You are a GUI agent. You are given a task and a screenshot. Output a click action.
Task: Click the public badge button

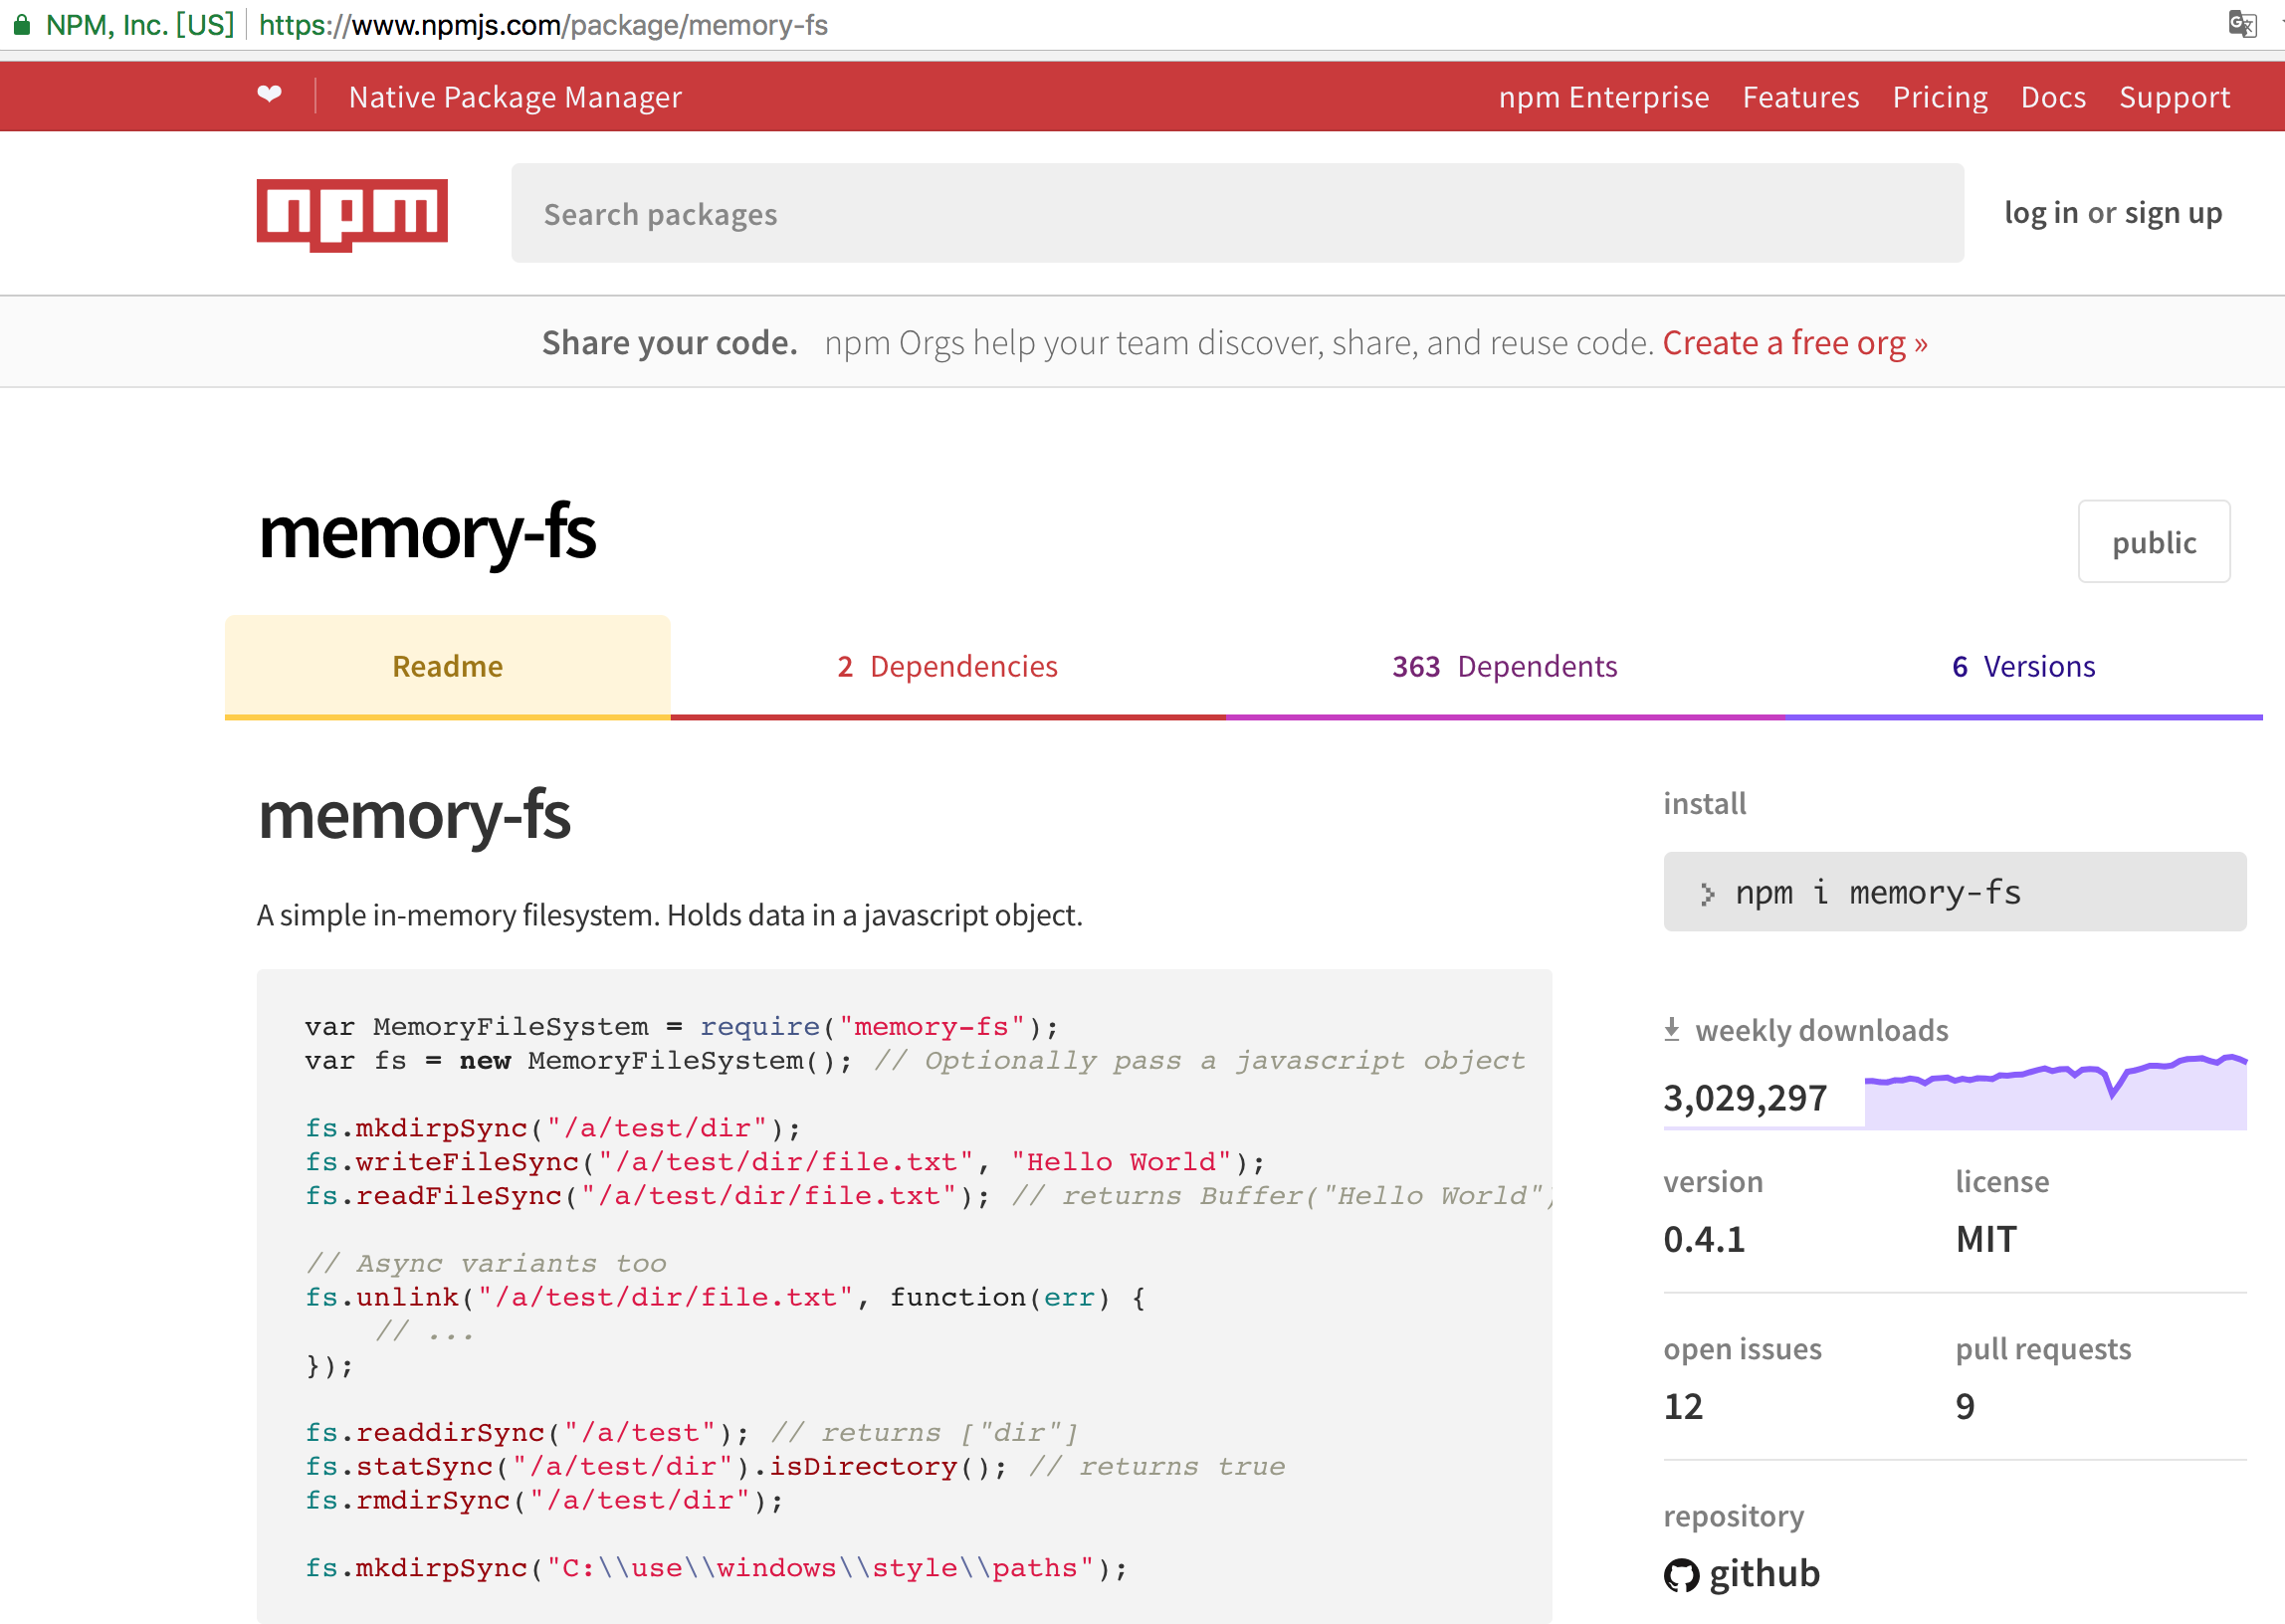(2153, 542)
